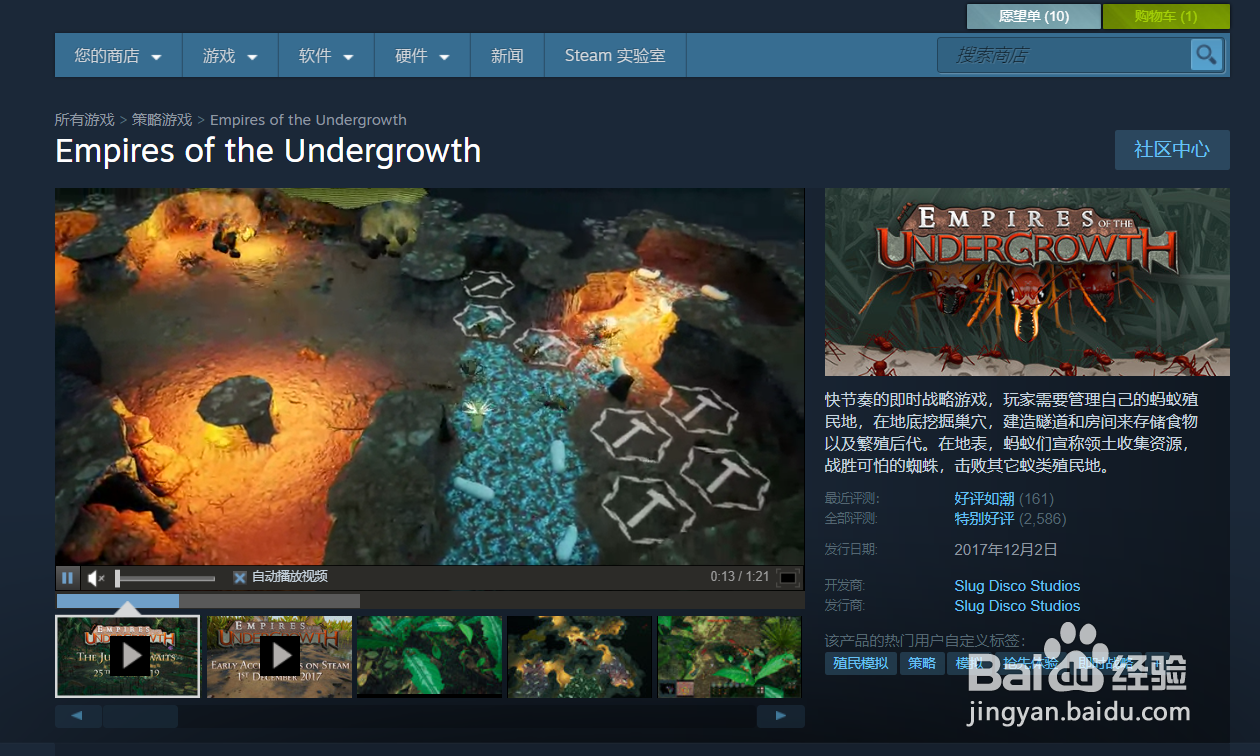Click the main video player area
The width and height of the screenshot is (1260, 756).
tap(430, 376)
